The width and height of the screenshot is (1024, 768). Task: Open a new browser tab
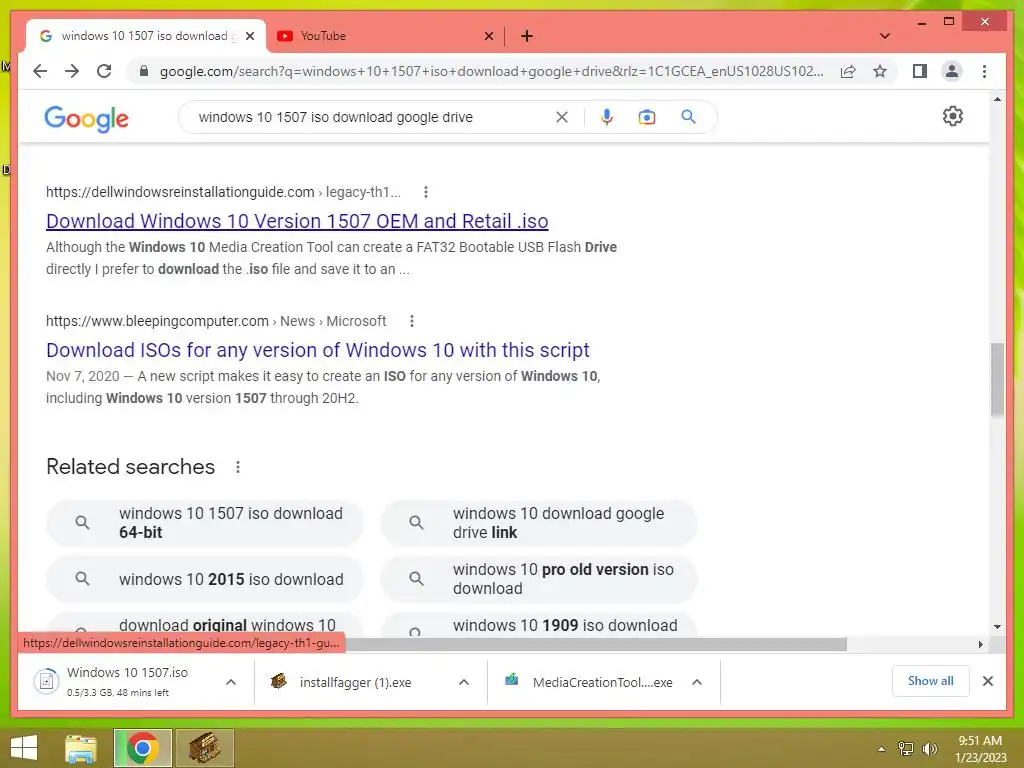point(527,36)
